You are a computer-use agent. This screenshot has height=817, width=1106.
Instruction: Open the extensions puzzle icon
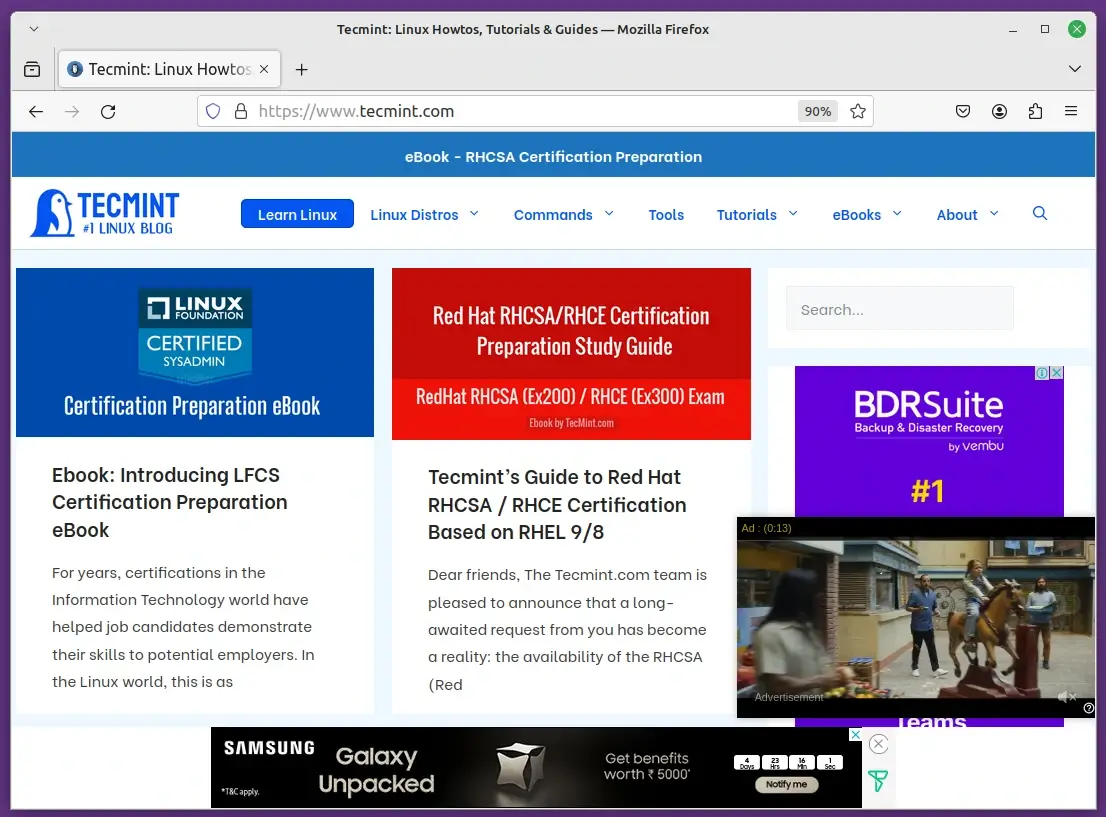1035,111
